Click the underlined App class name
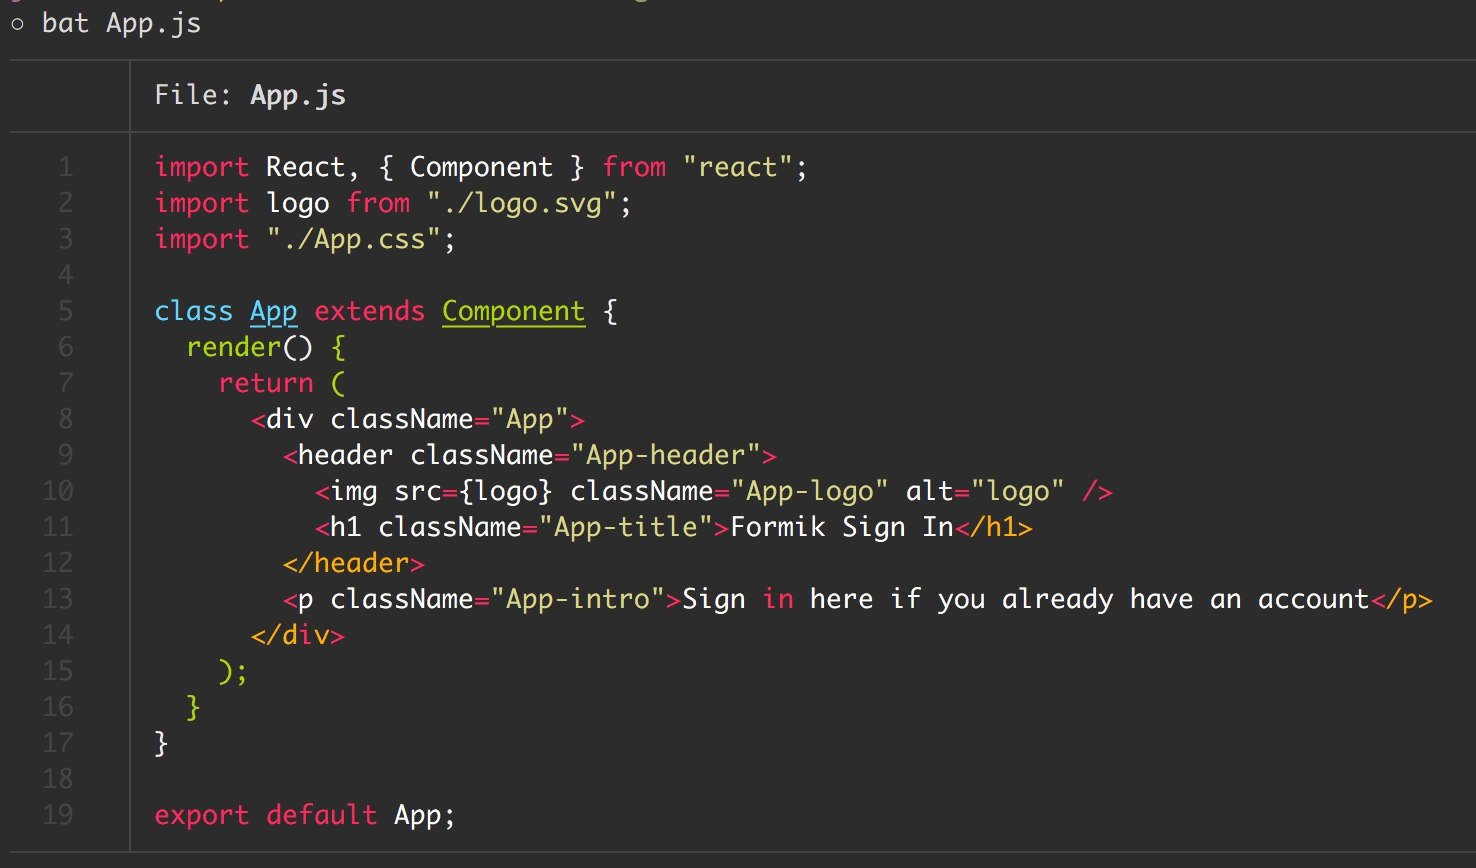The height and width of the screenshot is (868, 1476). click(273, 311)
